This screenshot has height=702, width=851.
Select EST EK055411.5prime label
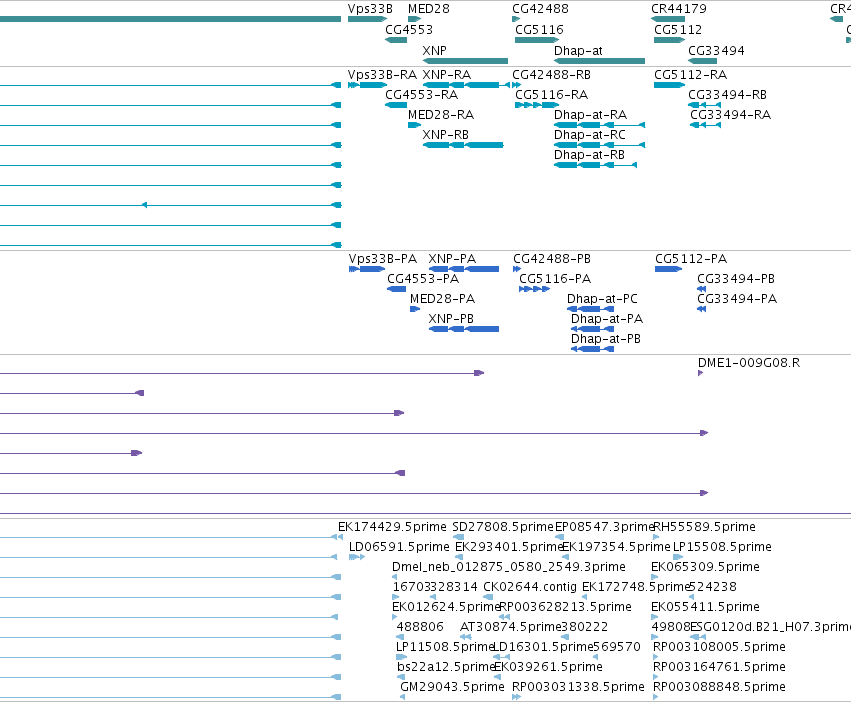[706, 606]
